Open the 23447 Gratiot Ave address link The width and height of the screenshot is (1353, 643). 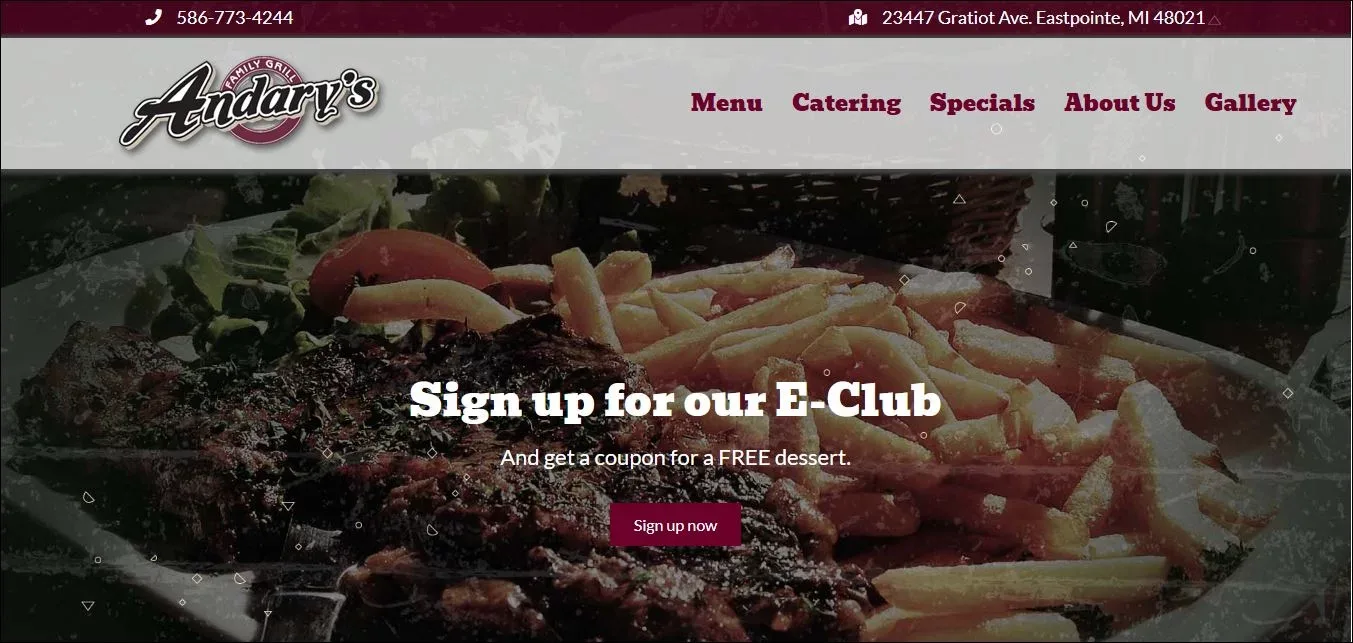[x=1043, y=18]
